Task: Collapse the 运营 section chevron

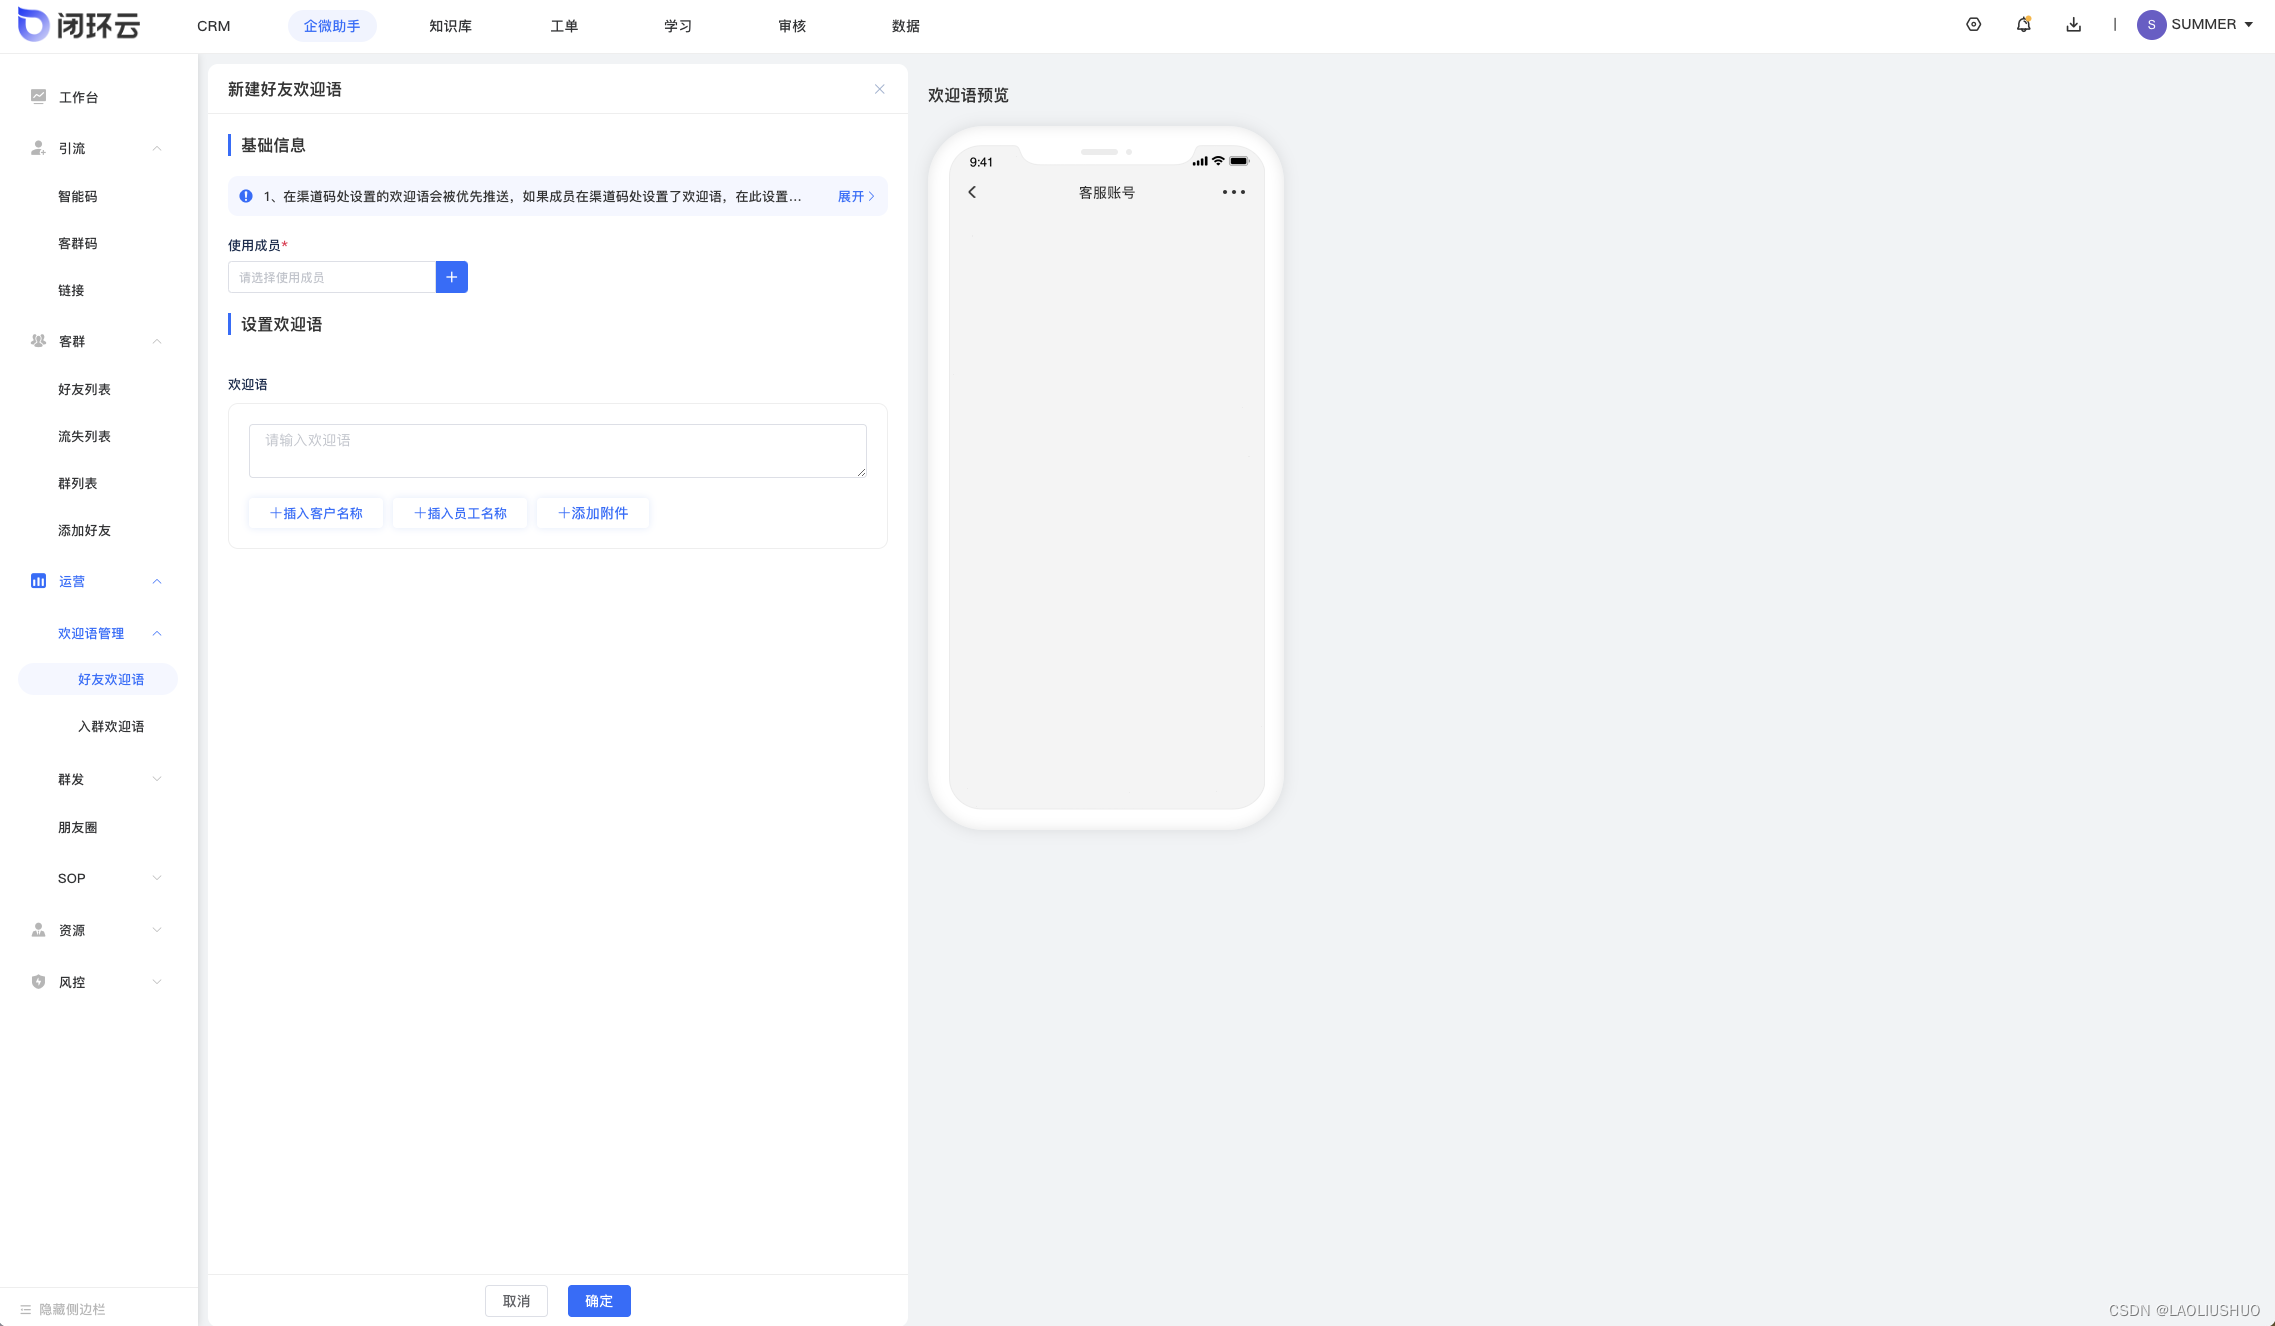Action: (x=157, y=581)
